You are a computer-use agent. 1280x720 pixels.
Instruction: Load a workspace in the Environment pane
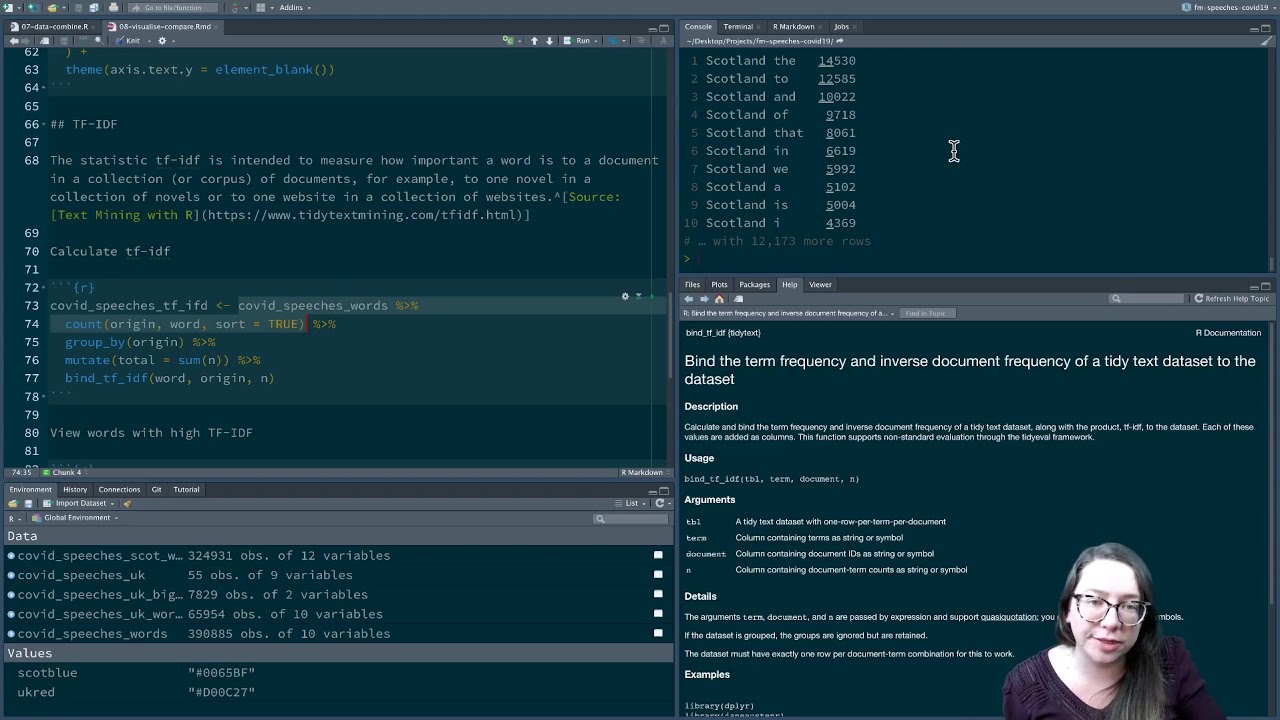13,504
